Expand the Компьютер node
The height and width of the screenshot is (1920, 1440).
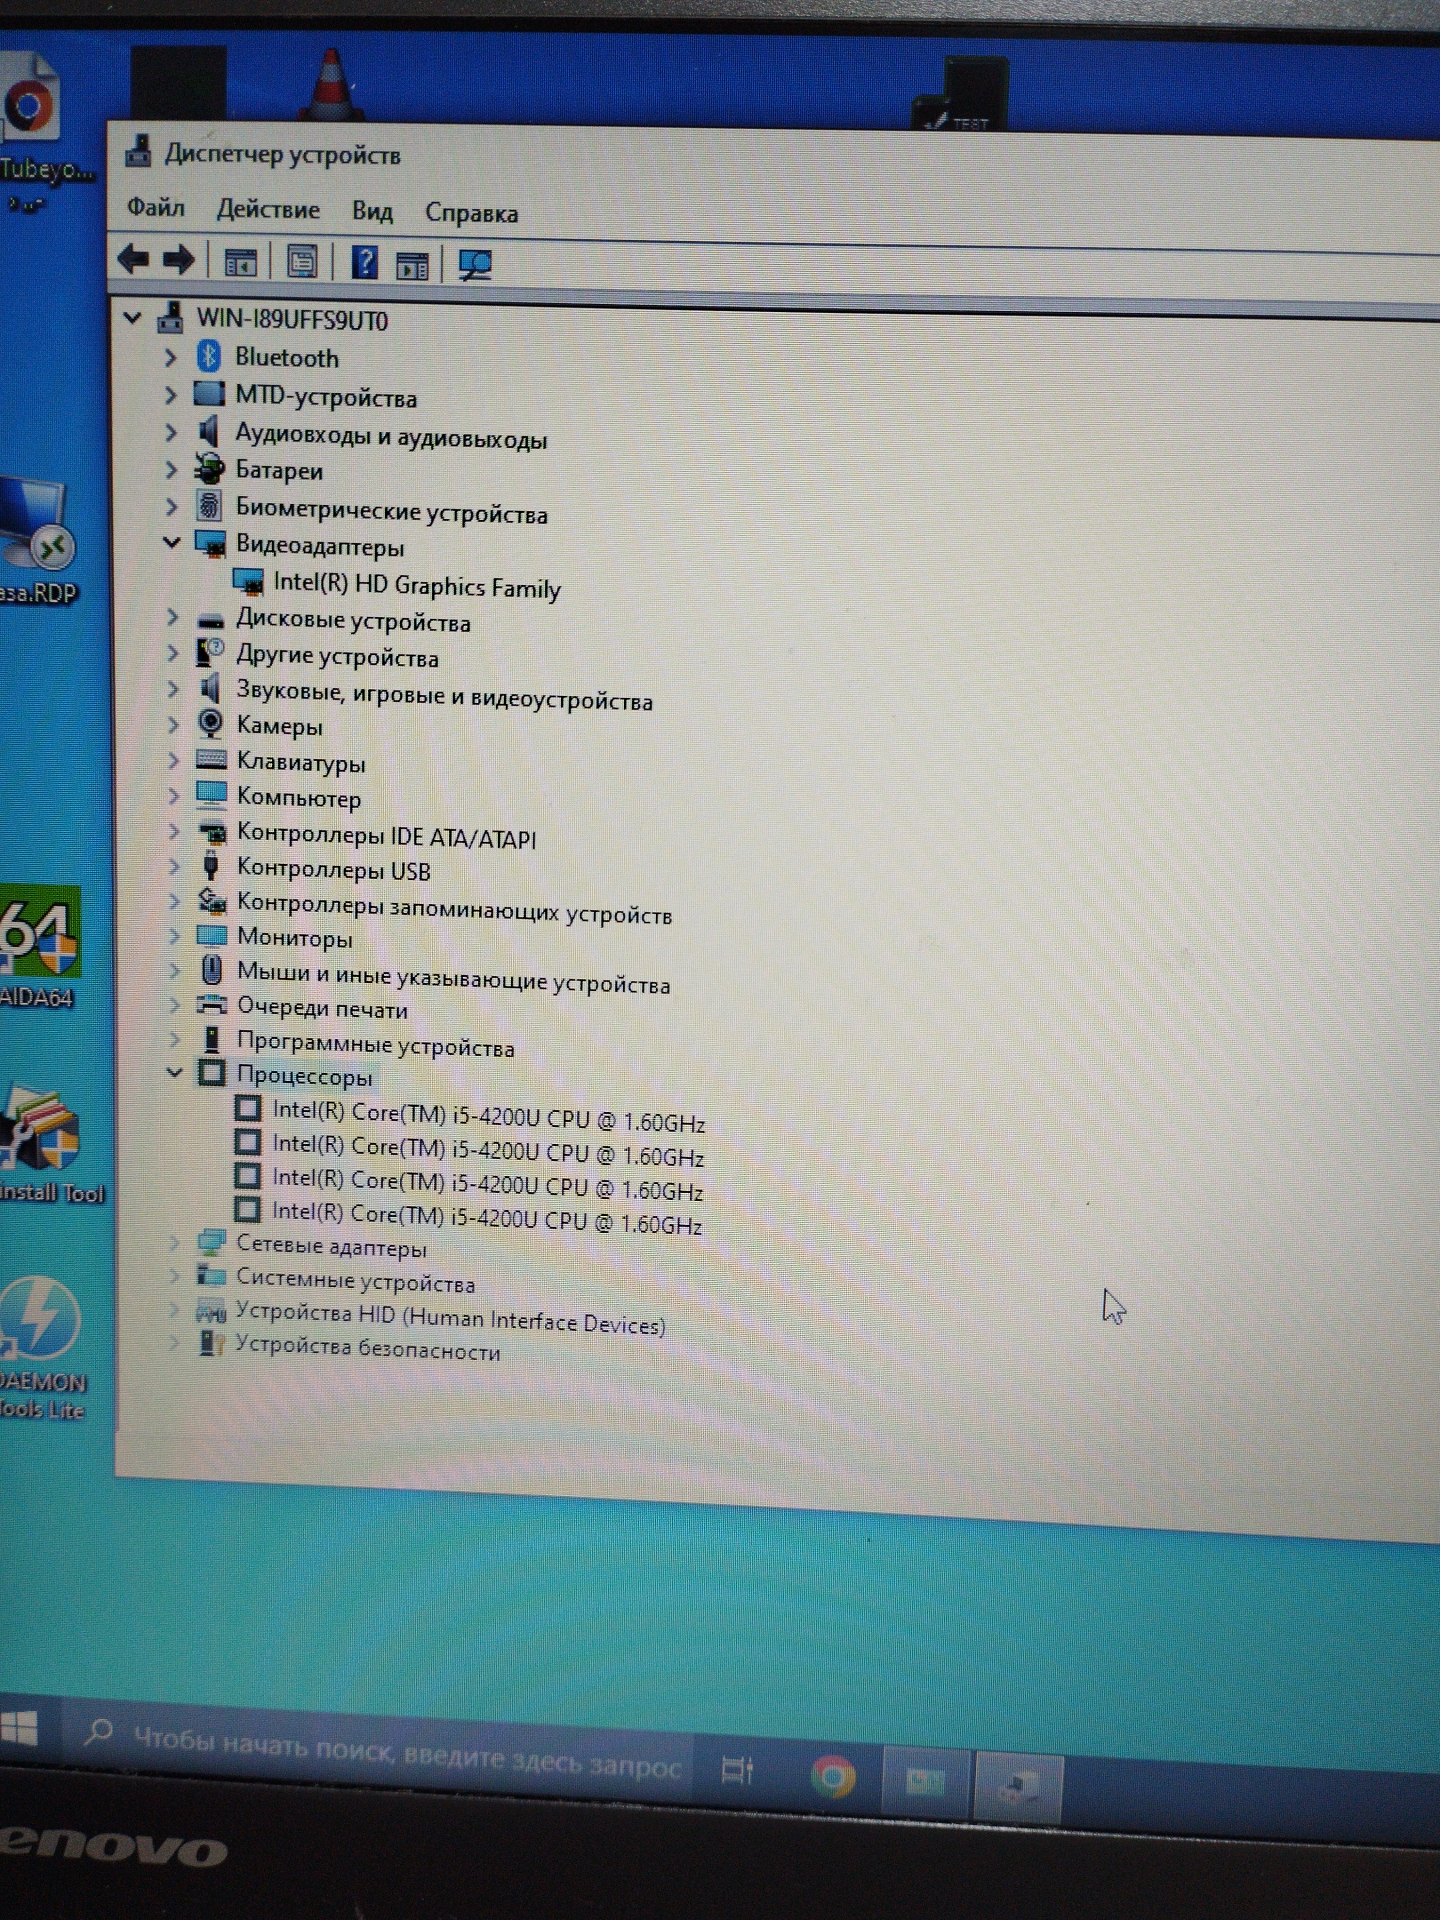[173, 796]
